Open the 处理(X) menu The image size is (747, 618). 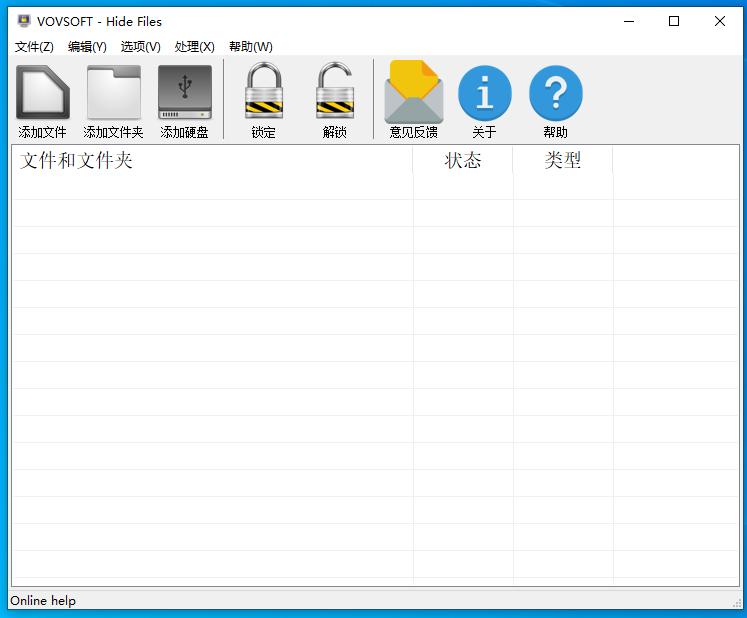tap(194, 47)
